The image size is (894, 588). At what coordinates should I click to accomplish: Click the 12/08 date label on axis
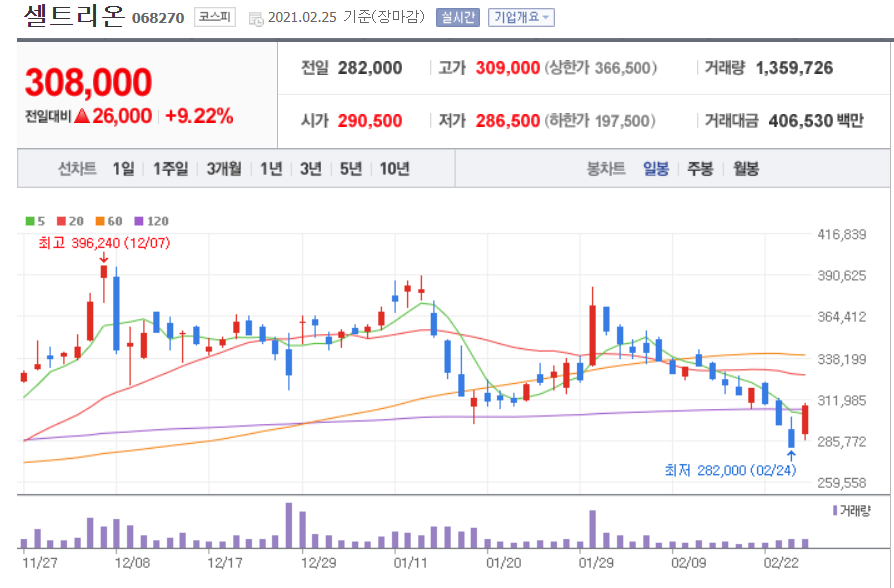[132, 563]
